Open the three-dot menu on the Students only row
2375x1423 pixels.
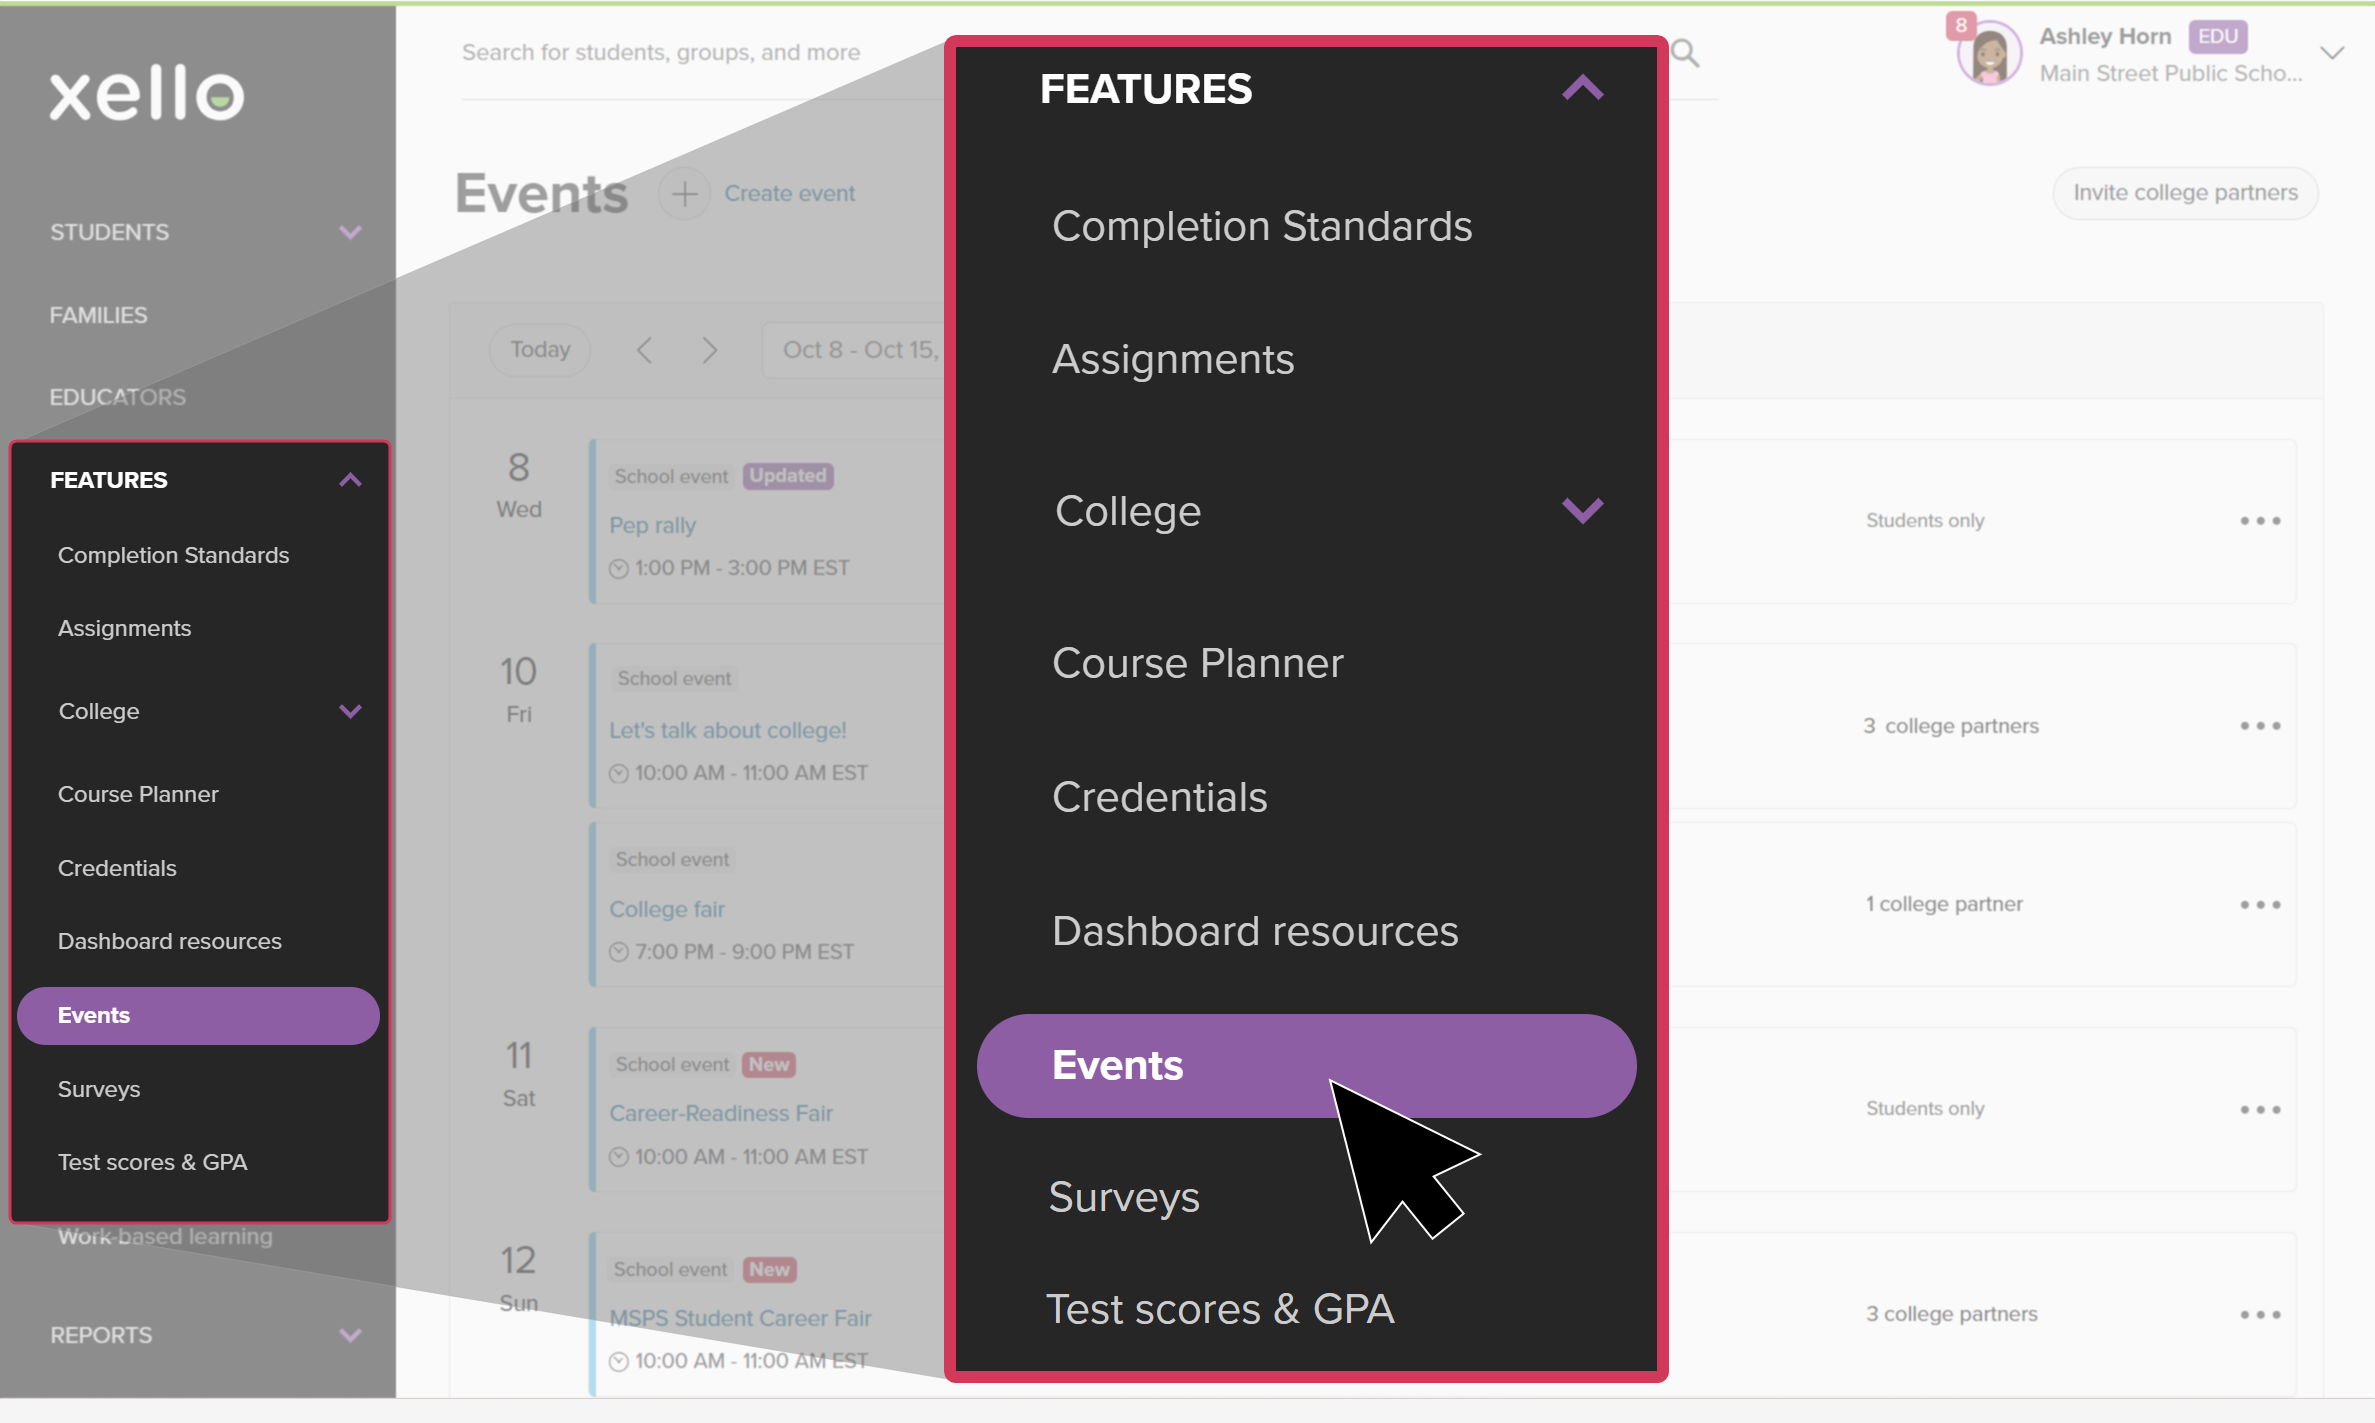tap(2261, 520)
